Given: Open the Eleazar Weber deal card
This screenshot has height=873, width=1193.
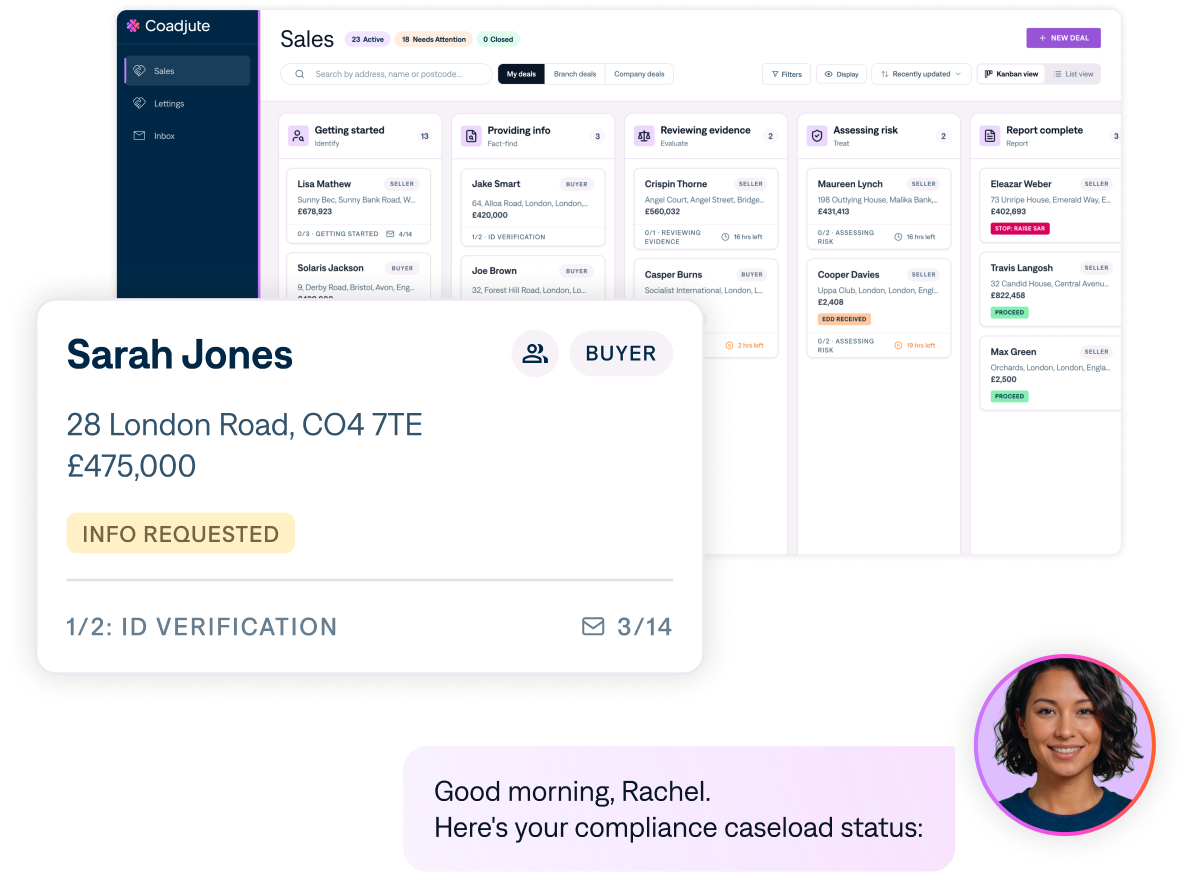Looking at the screenshot, I should pyautogui.click(x=1050, y=206).
